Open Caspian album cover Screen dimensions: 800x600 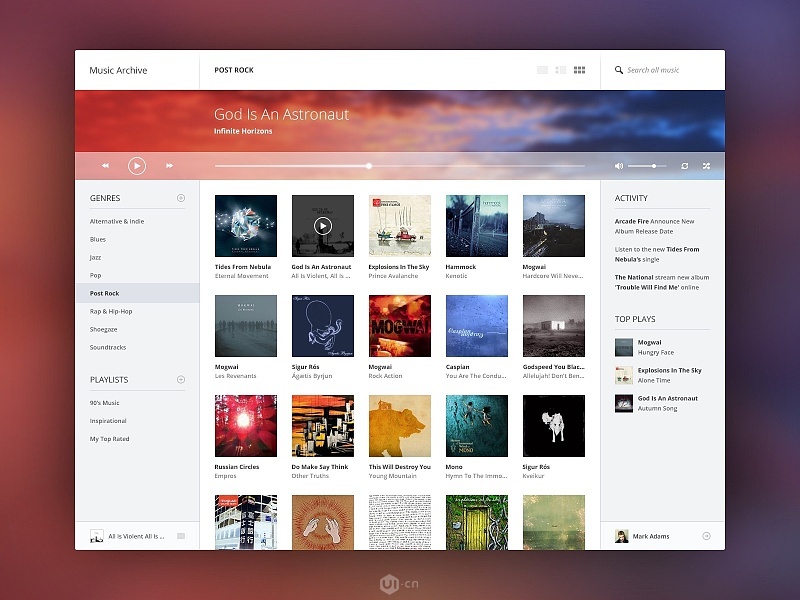pyautogui.click(x=477, y=326)
